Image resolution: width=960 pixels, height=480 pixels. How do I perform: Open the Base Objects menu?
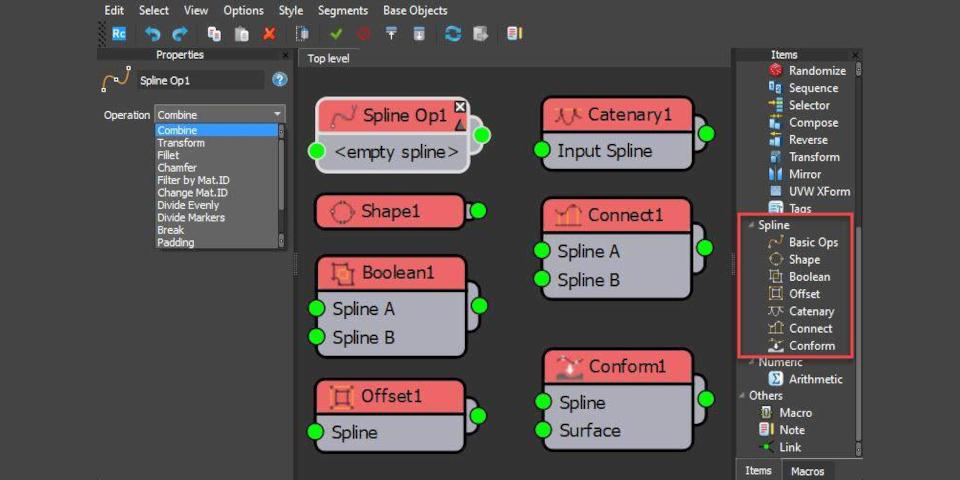(x=415, y=10)
